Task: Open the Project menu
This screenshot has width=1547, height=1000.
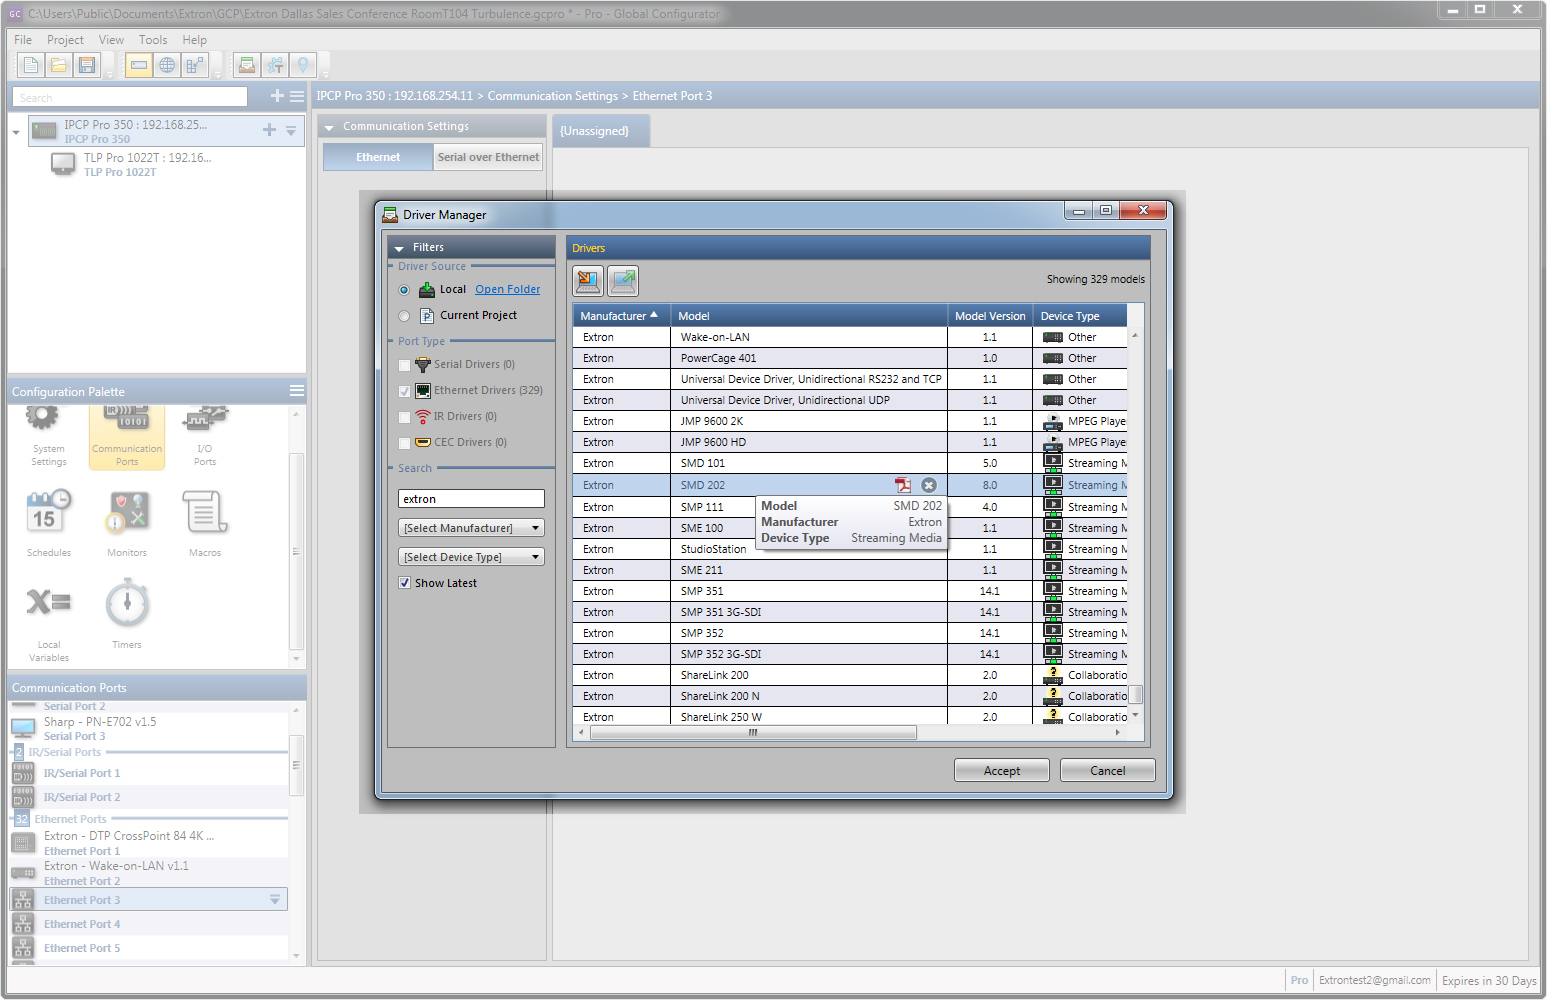Action: click(x=65, y=40)
